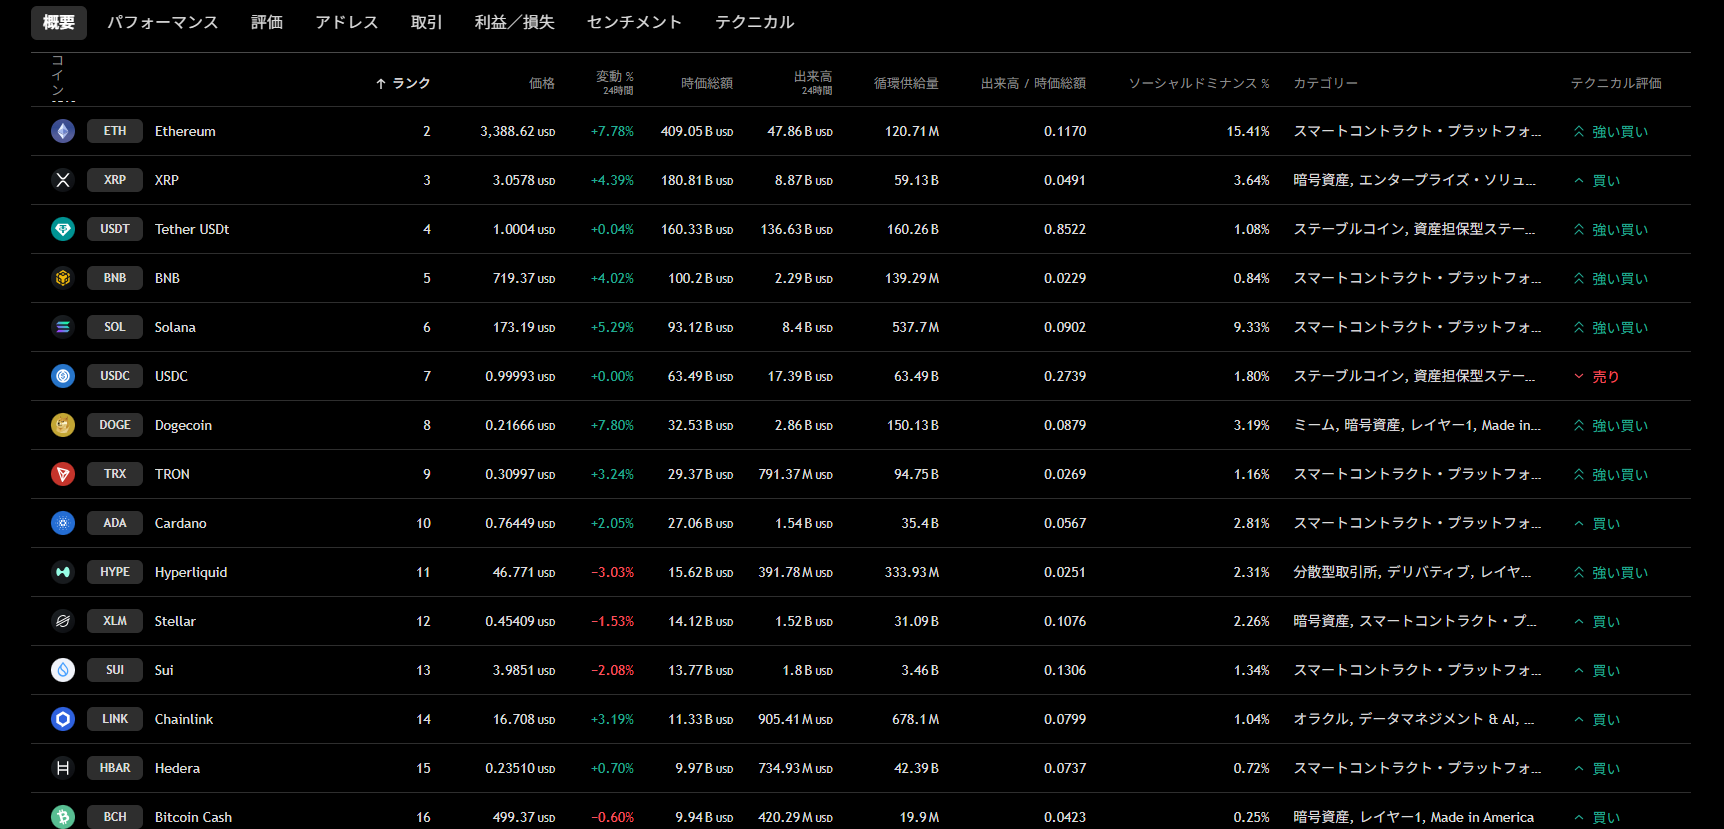Click the ETH ticker badge
Screen dimensions: 1724x829
(115, 131)
